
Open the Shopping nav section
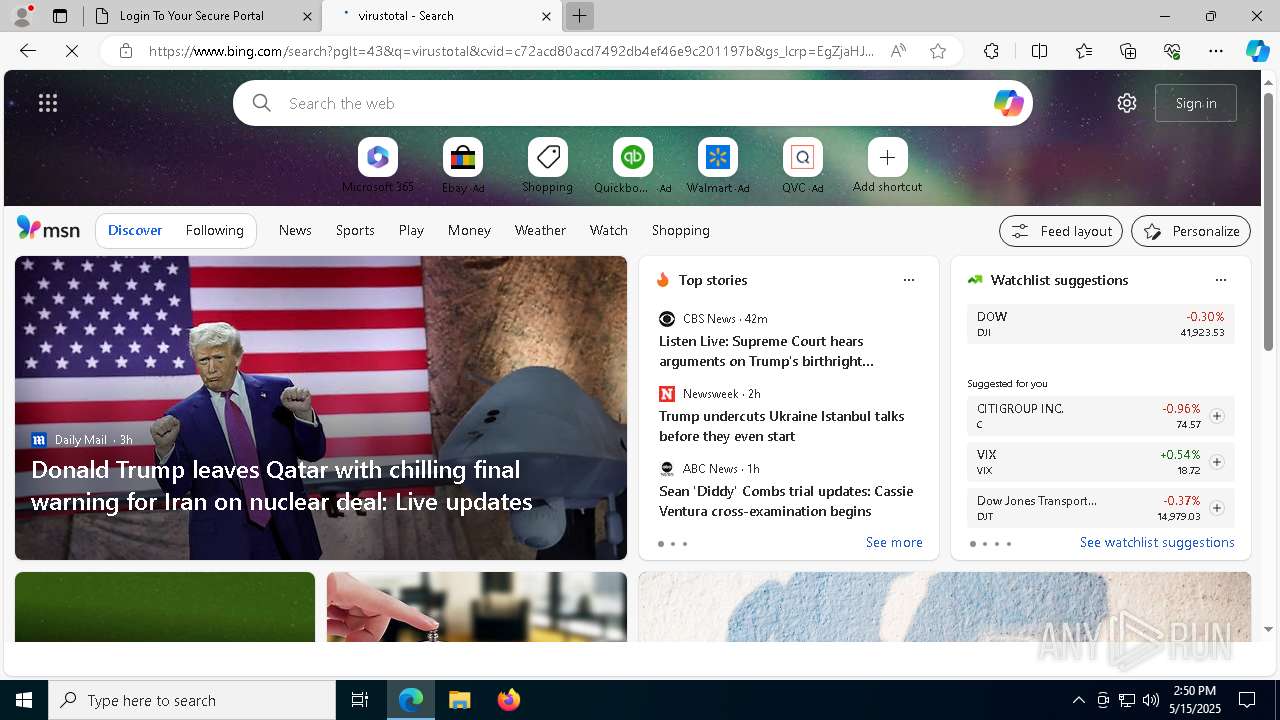coord(681,230)
